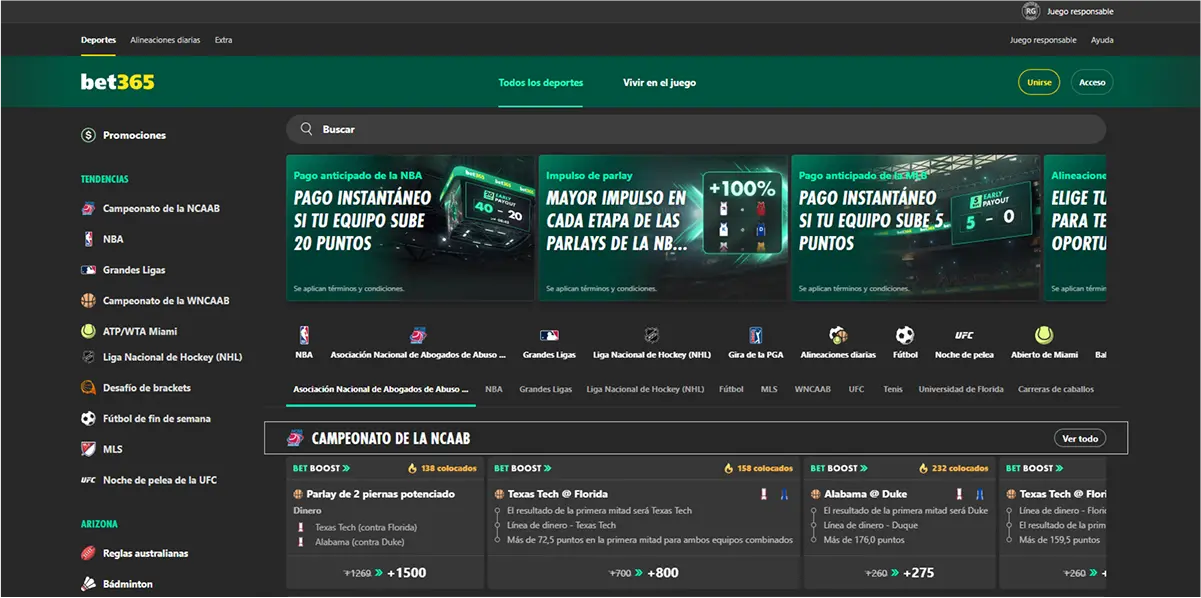This screenshot has height=598, width=1201.
Task: Select the +275 Alabama @ Duke odds
Action: (x=918, y=573)
